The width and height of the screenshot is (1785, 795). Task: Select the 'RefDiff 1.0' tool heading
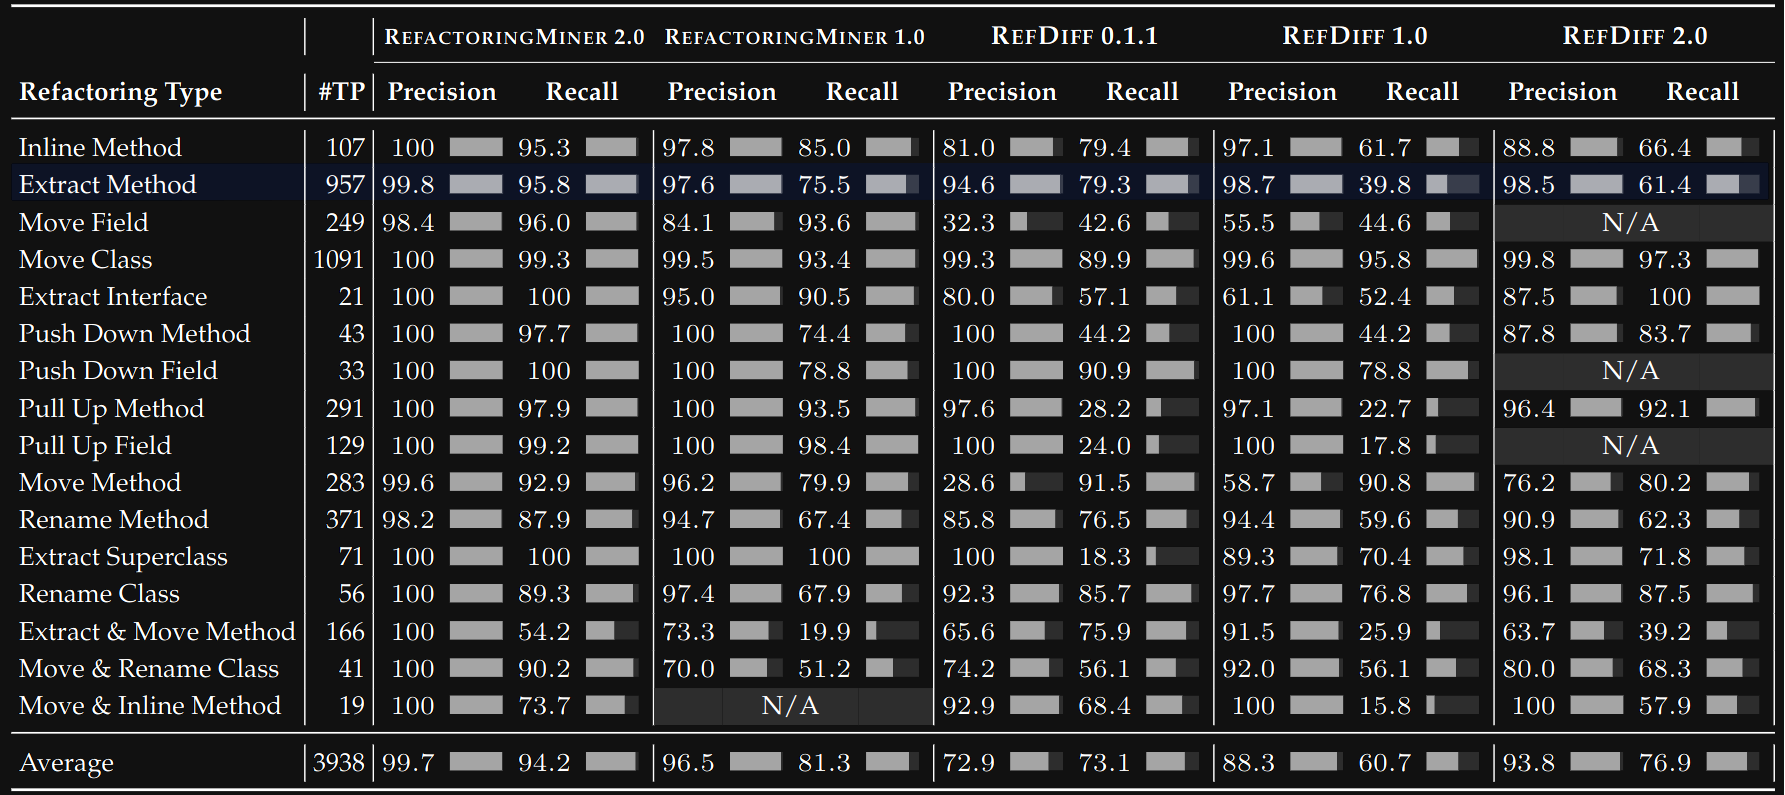[x=1354, y=36]
